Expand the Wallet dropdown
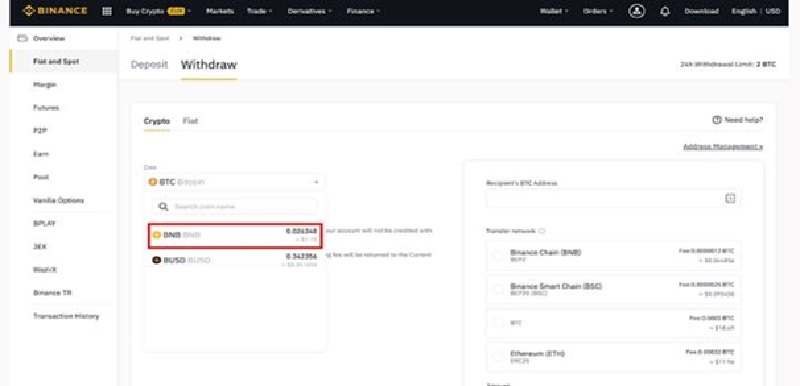The height and width of the screenshot is (386, 800). (x=554, y=11)
